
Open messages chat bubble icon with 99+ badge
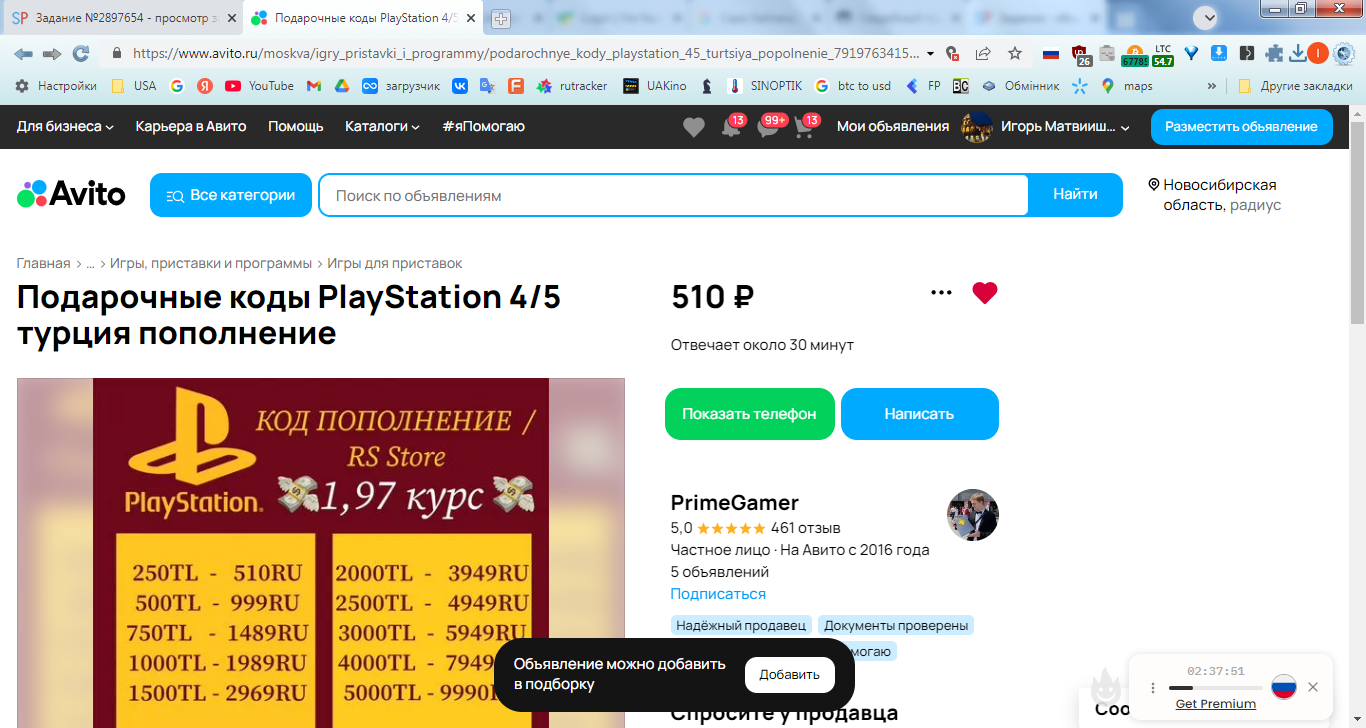[767, 128]
